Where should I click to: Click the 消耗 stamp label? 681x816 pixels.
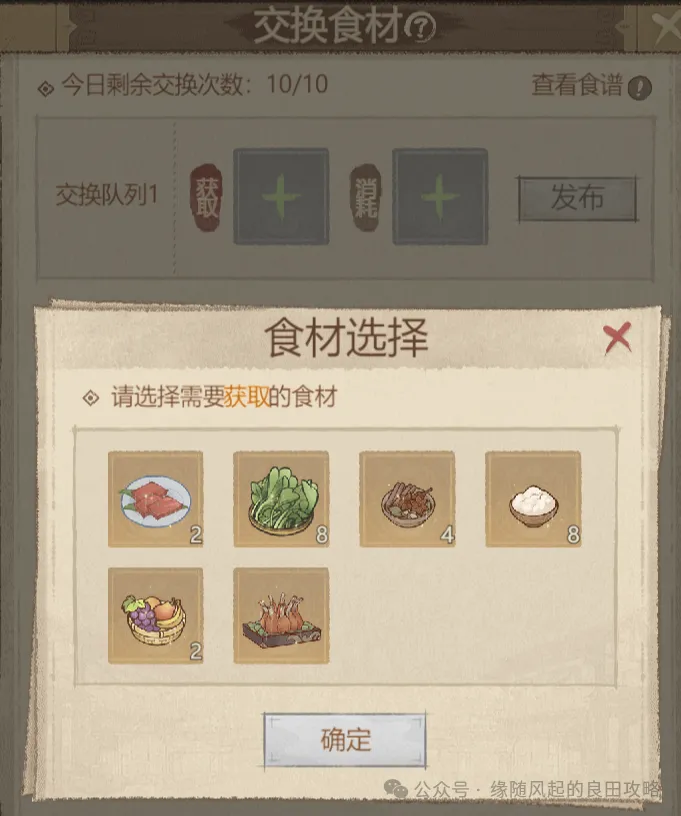click(x=366, y=198)
